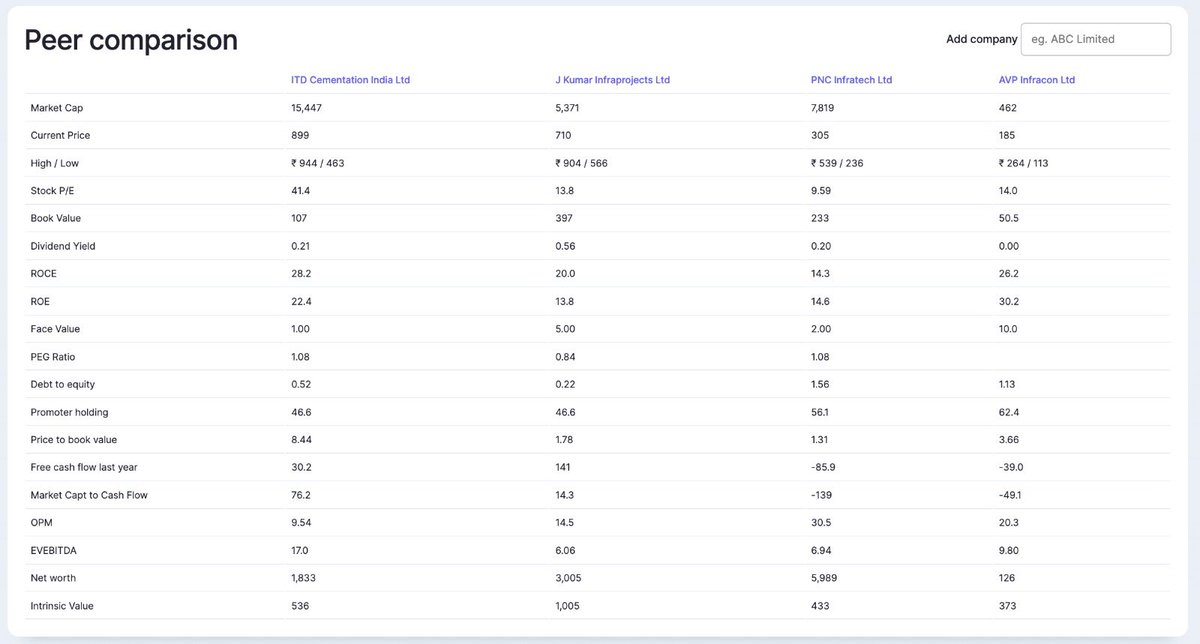
Task: Click high/low value ₹ 264 / 113
Action: [1023, 163]
